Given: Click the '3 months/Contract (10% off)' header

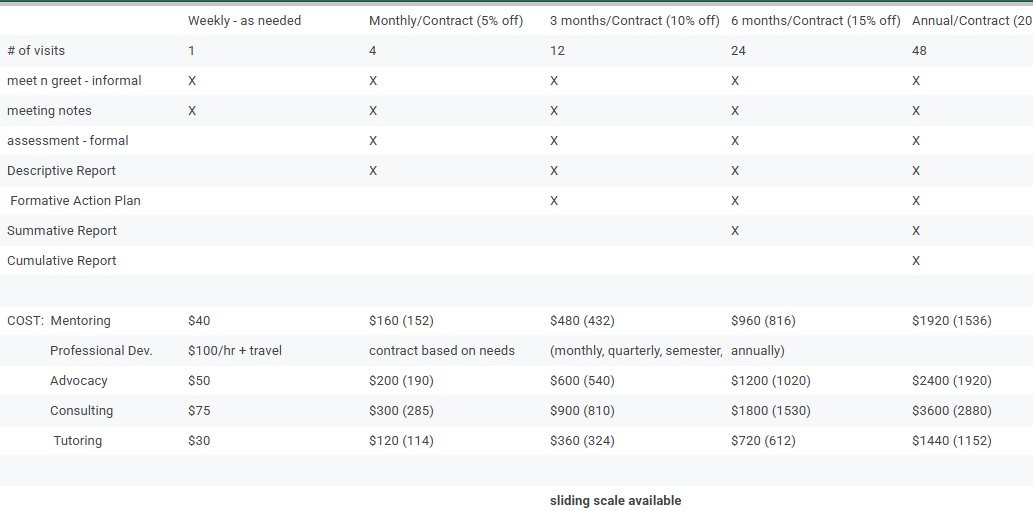Looking at the screenshot, I should pos(634,21).
